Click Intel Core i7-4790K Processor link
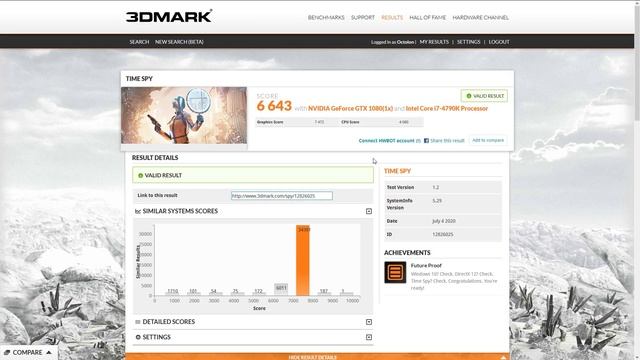Screen dimensions: 640x360 point(447,108)
